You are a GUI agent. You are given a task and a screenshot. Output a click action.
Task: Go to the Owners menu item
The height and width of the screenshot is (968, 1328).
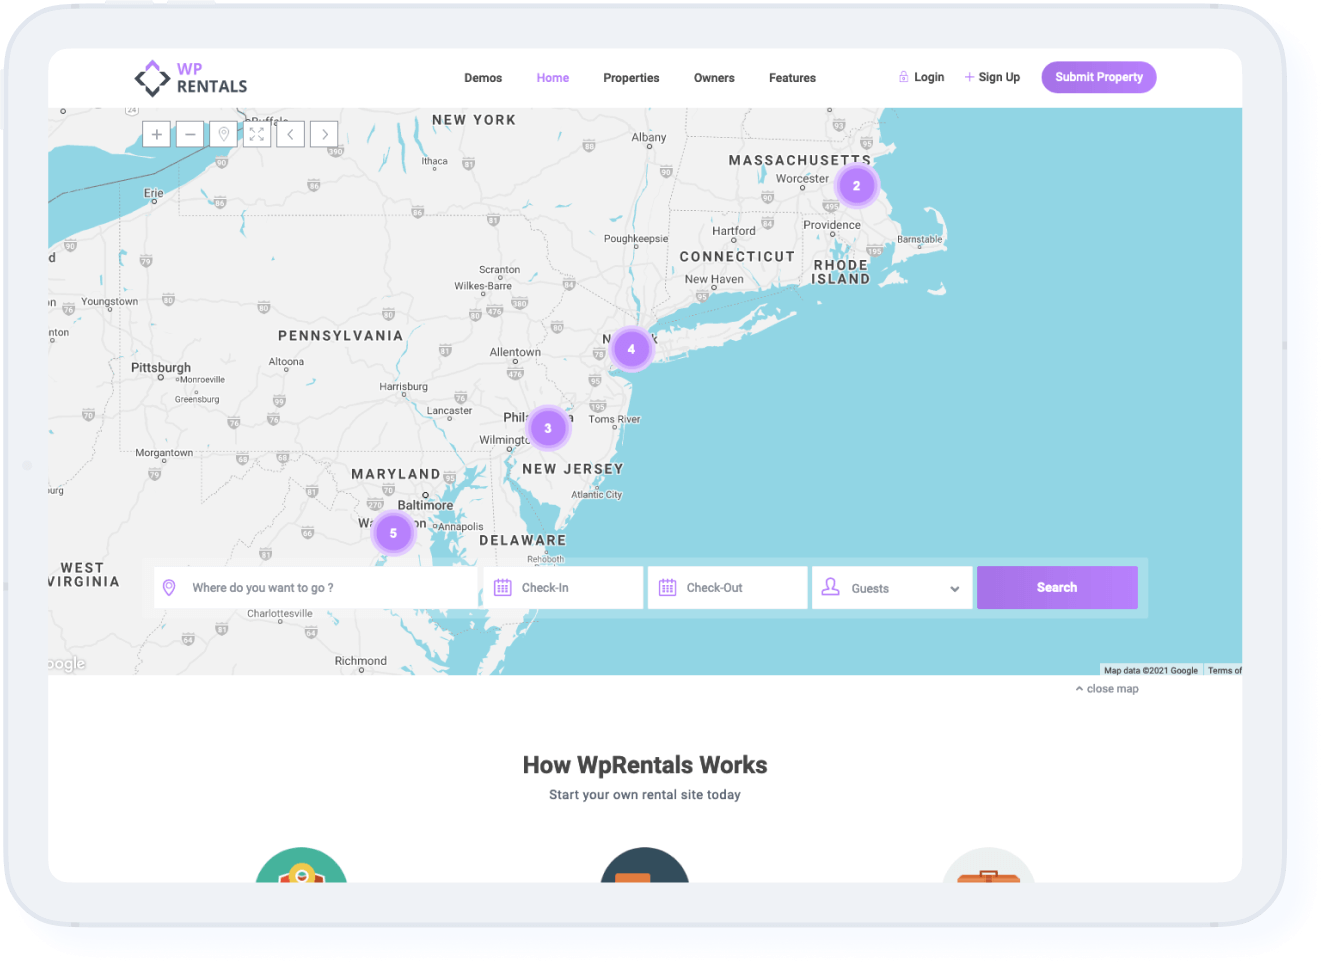714,78
